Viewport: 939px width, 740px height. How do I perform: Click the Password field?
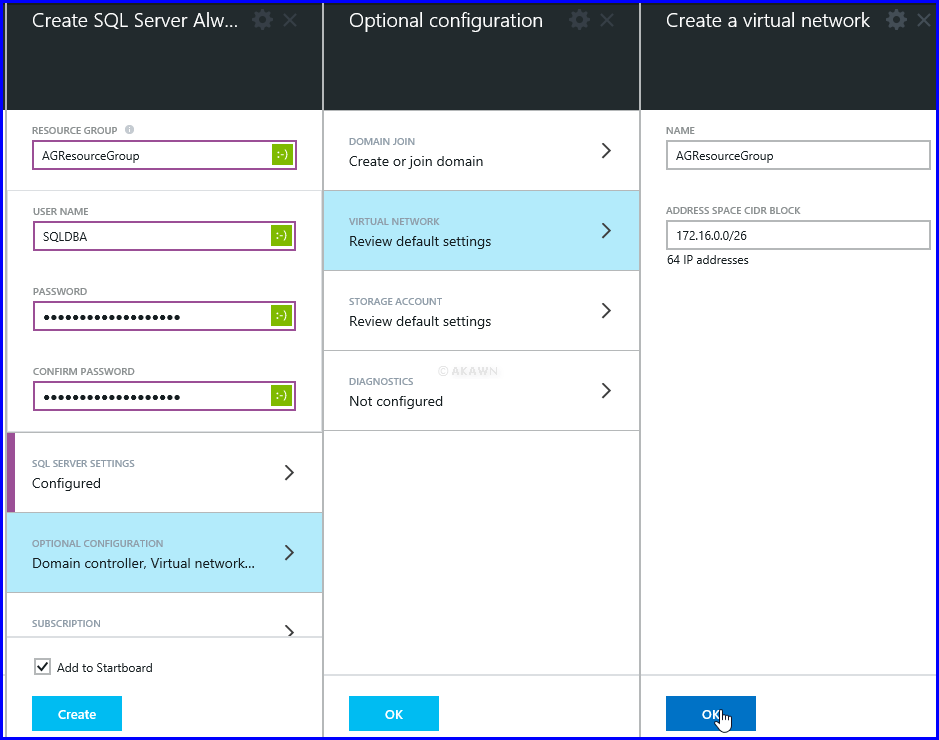click(164, 316)
